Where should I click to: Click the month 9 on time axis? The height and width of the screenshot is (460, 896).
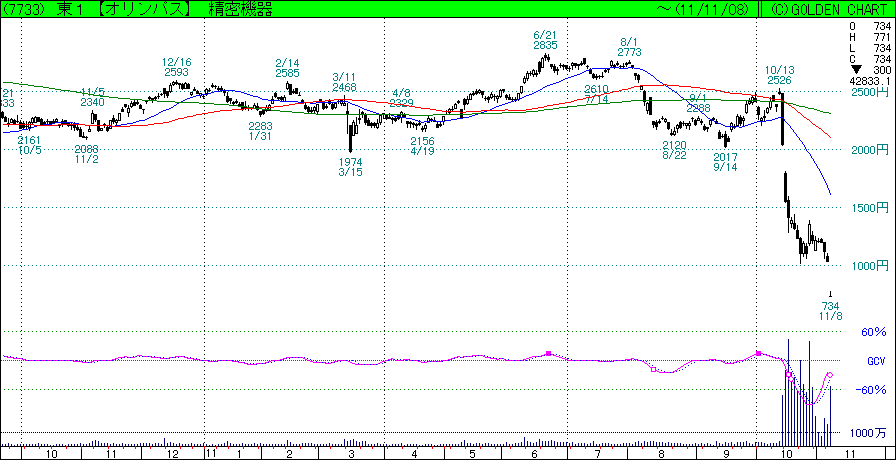[725, 454]
